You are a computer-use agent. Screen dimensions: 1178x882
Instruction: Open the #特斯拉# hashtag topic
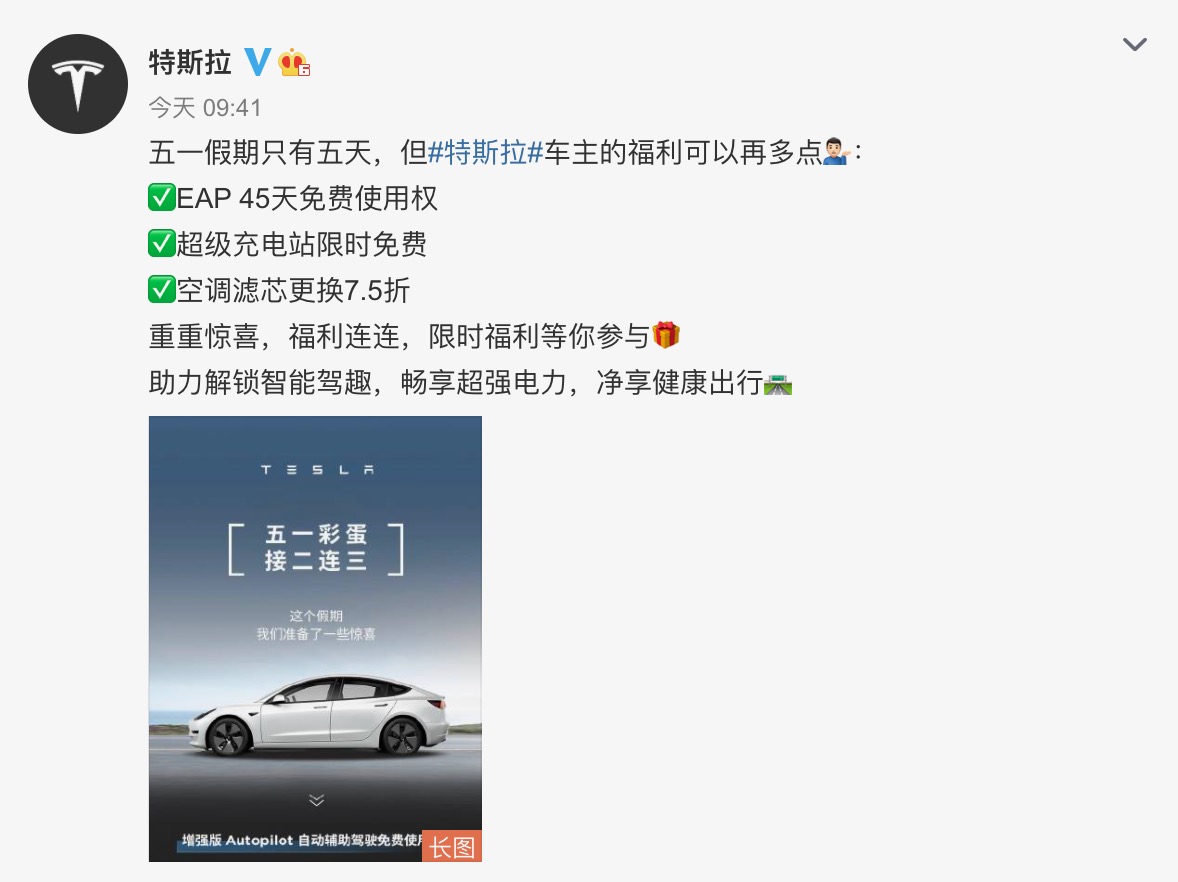click(485, 153)
